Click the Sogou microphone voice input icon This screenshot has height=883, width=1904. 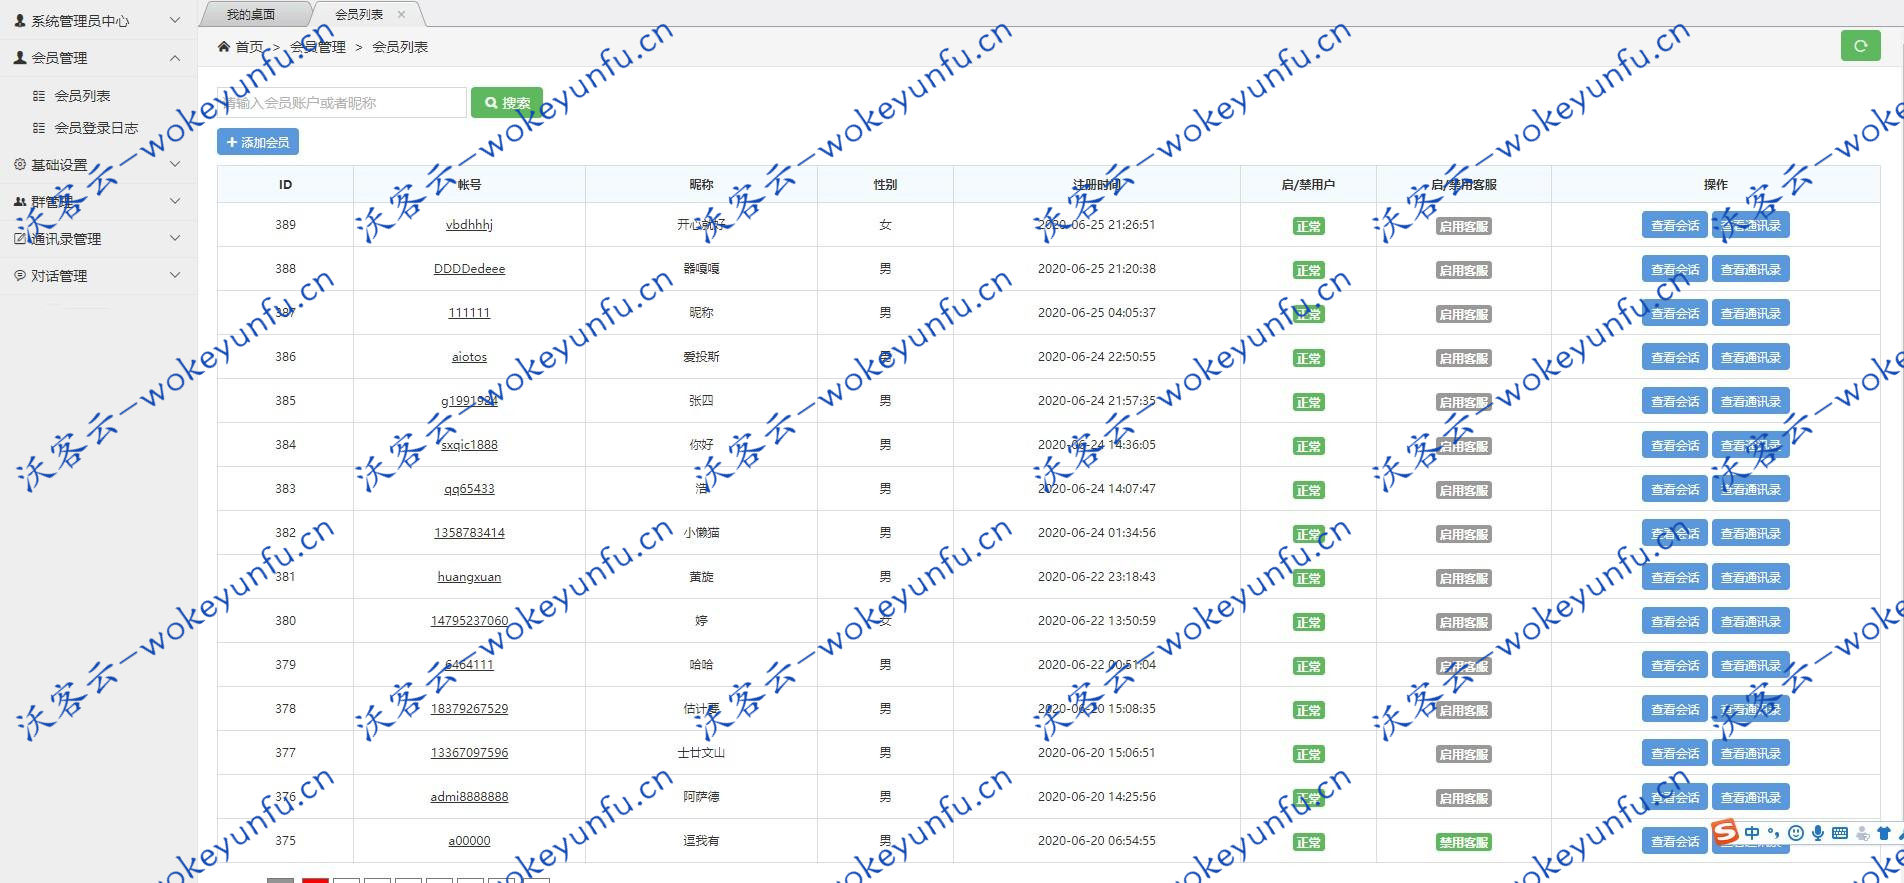[1817, 833]
